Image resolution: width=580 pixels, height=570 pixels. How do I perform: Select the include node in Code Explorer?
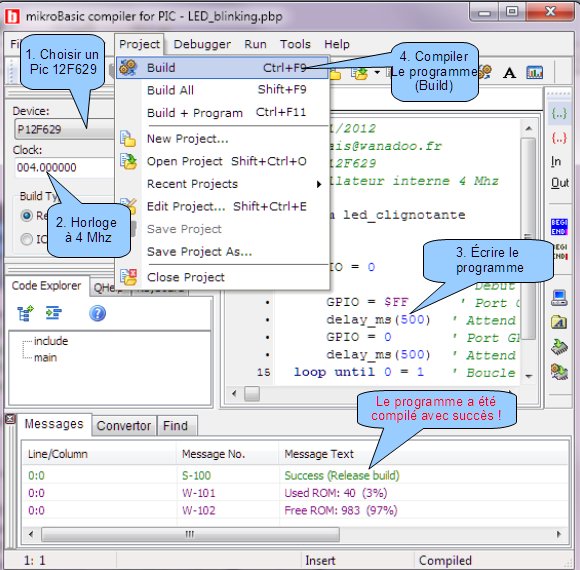pyautogui.click(x=51, y=341)
